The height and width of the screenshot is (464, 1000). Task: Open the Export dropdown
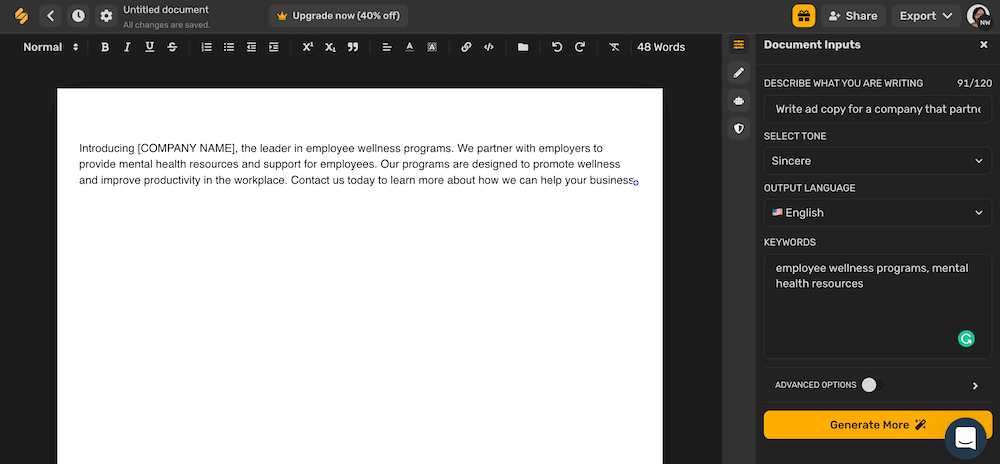tap(926, 16)
